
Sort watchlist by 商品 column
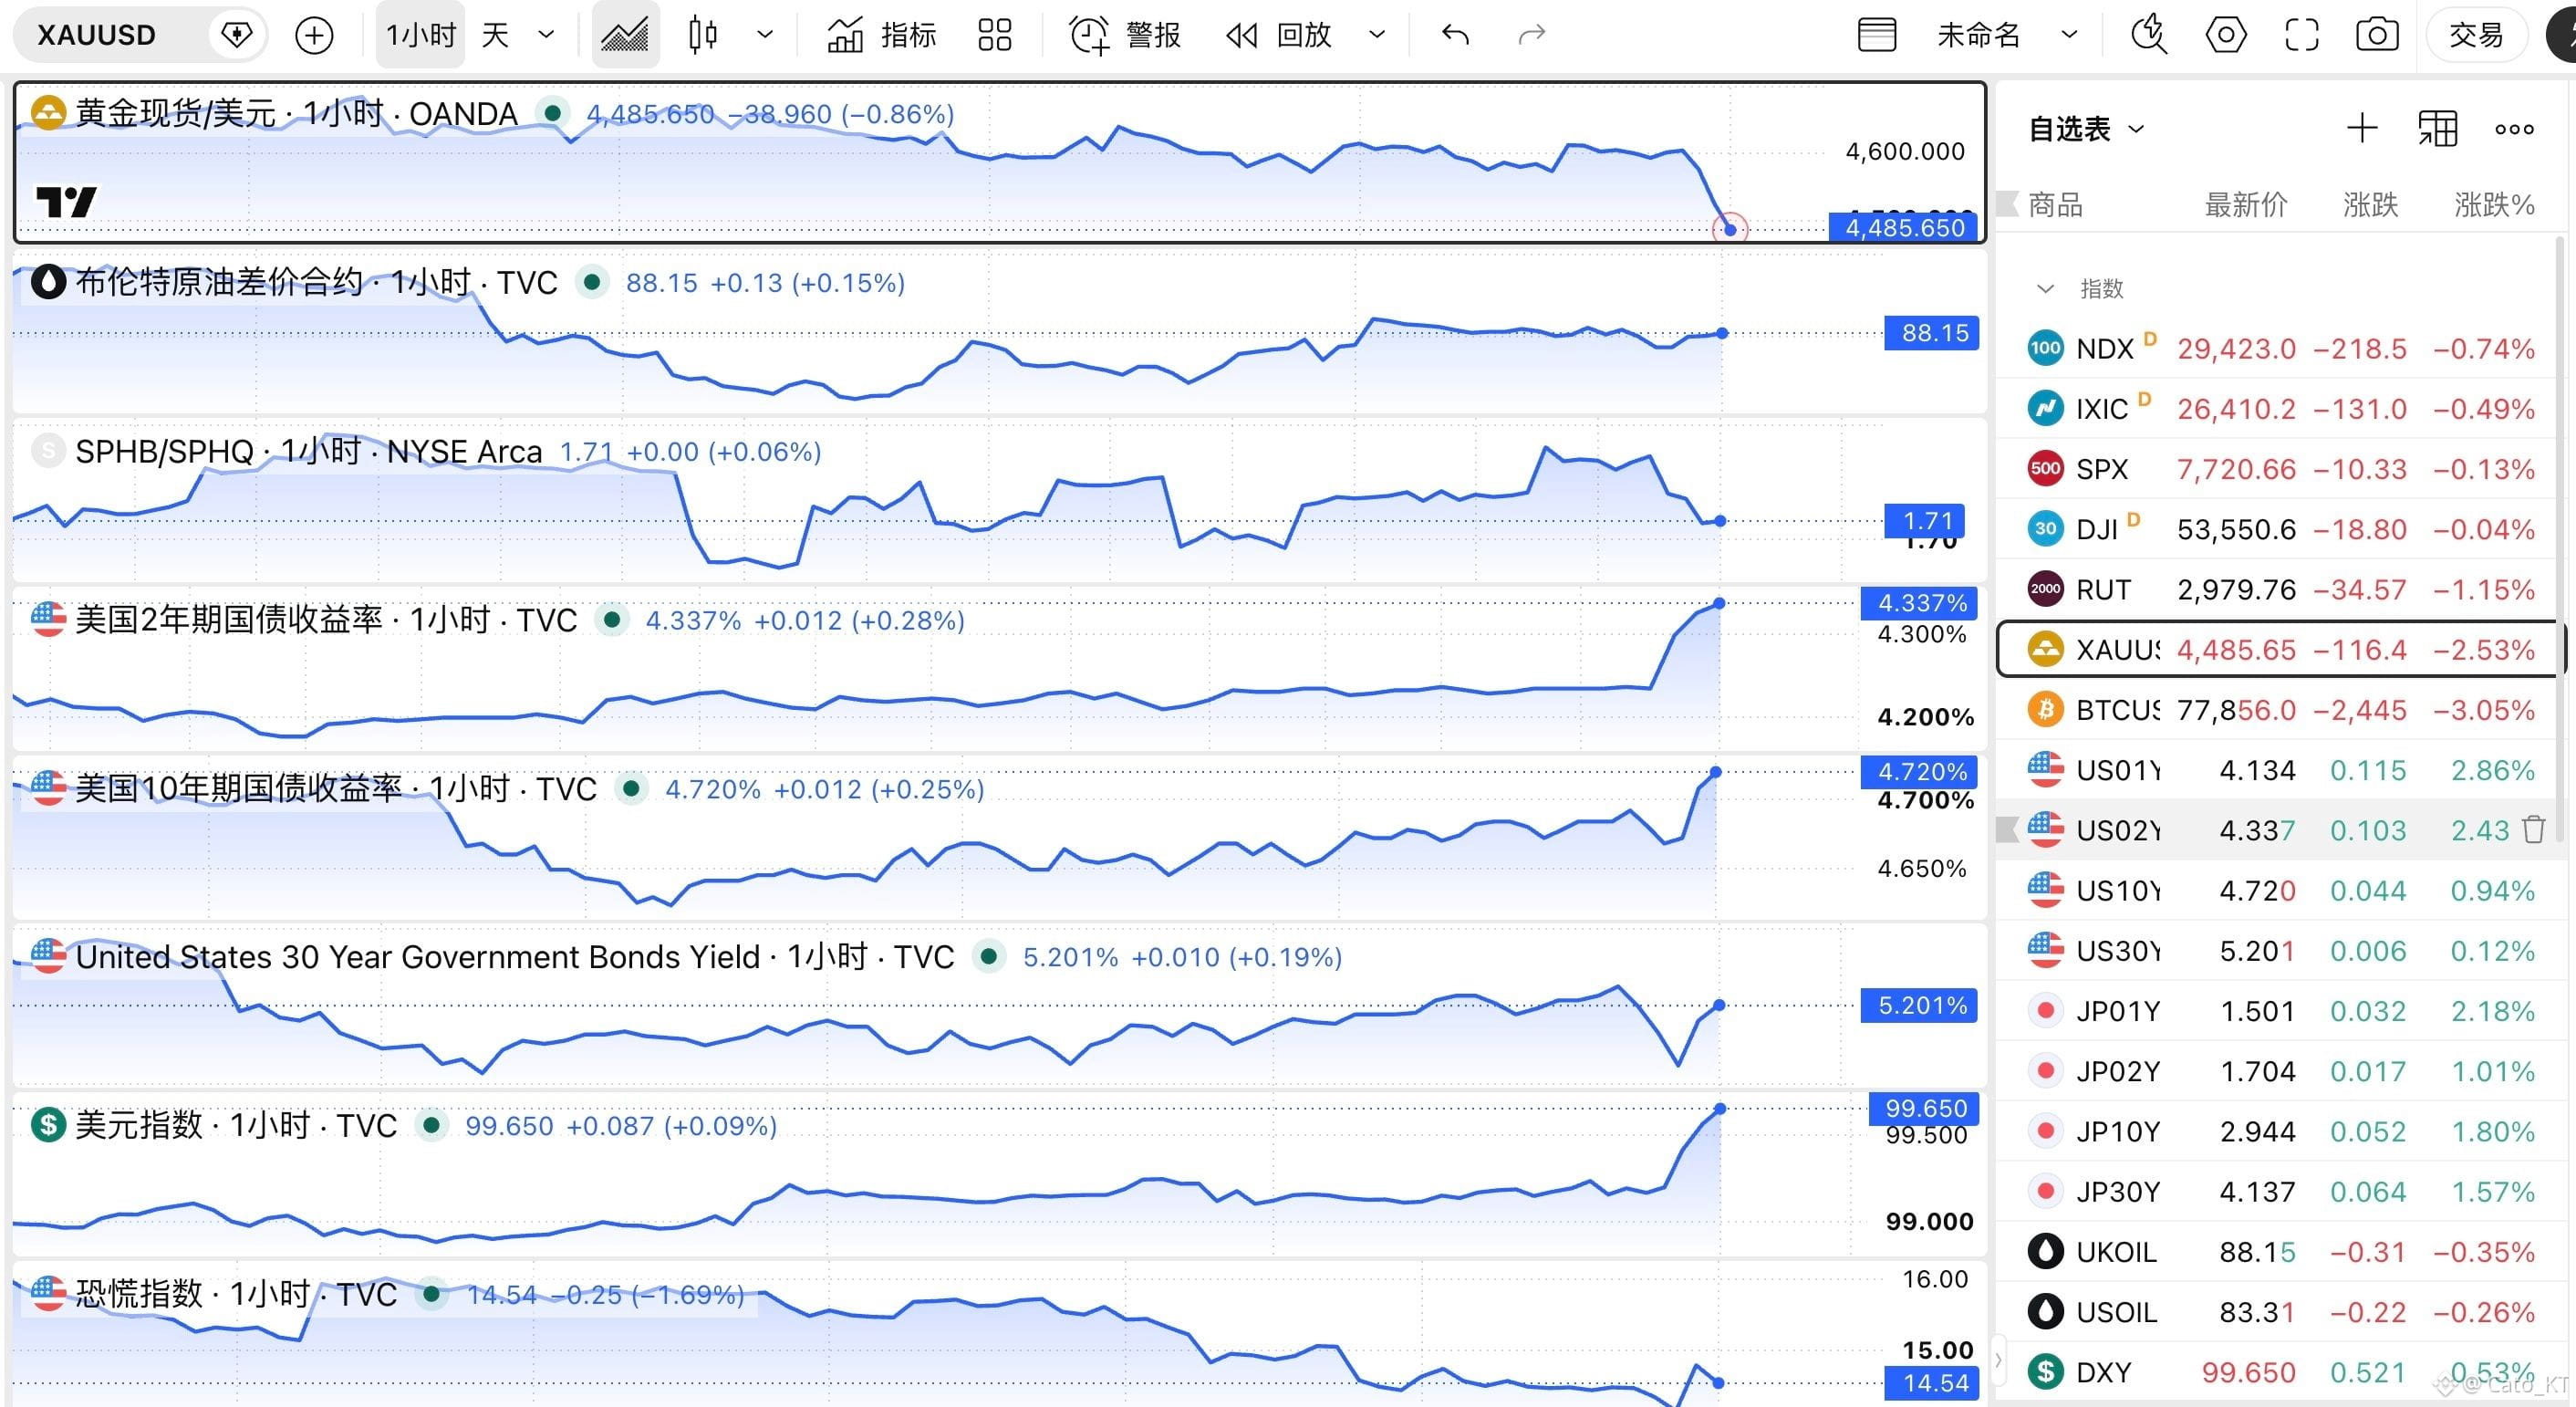click(x=2055, y=205)
